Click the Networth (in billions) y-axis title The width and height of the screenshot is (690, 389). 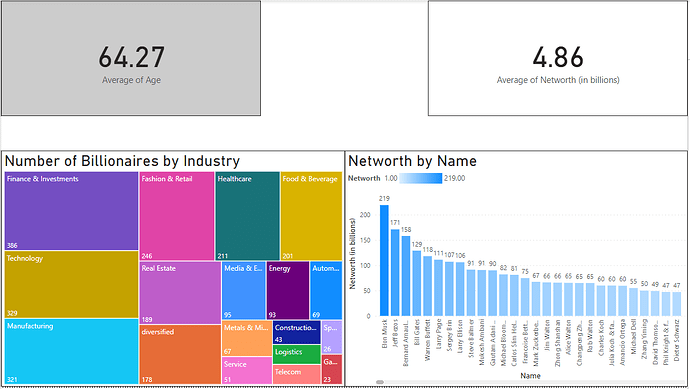tap(352, 254)
